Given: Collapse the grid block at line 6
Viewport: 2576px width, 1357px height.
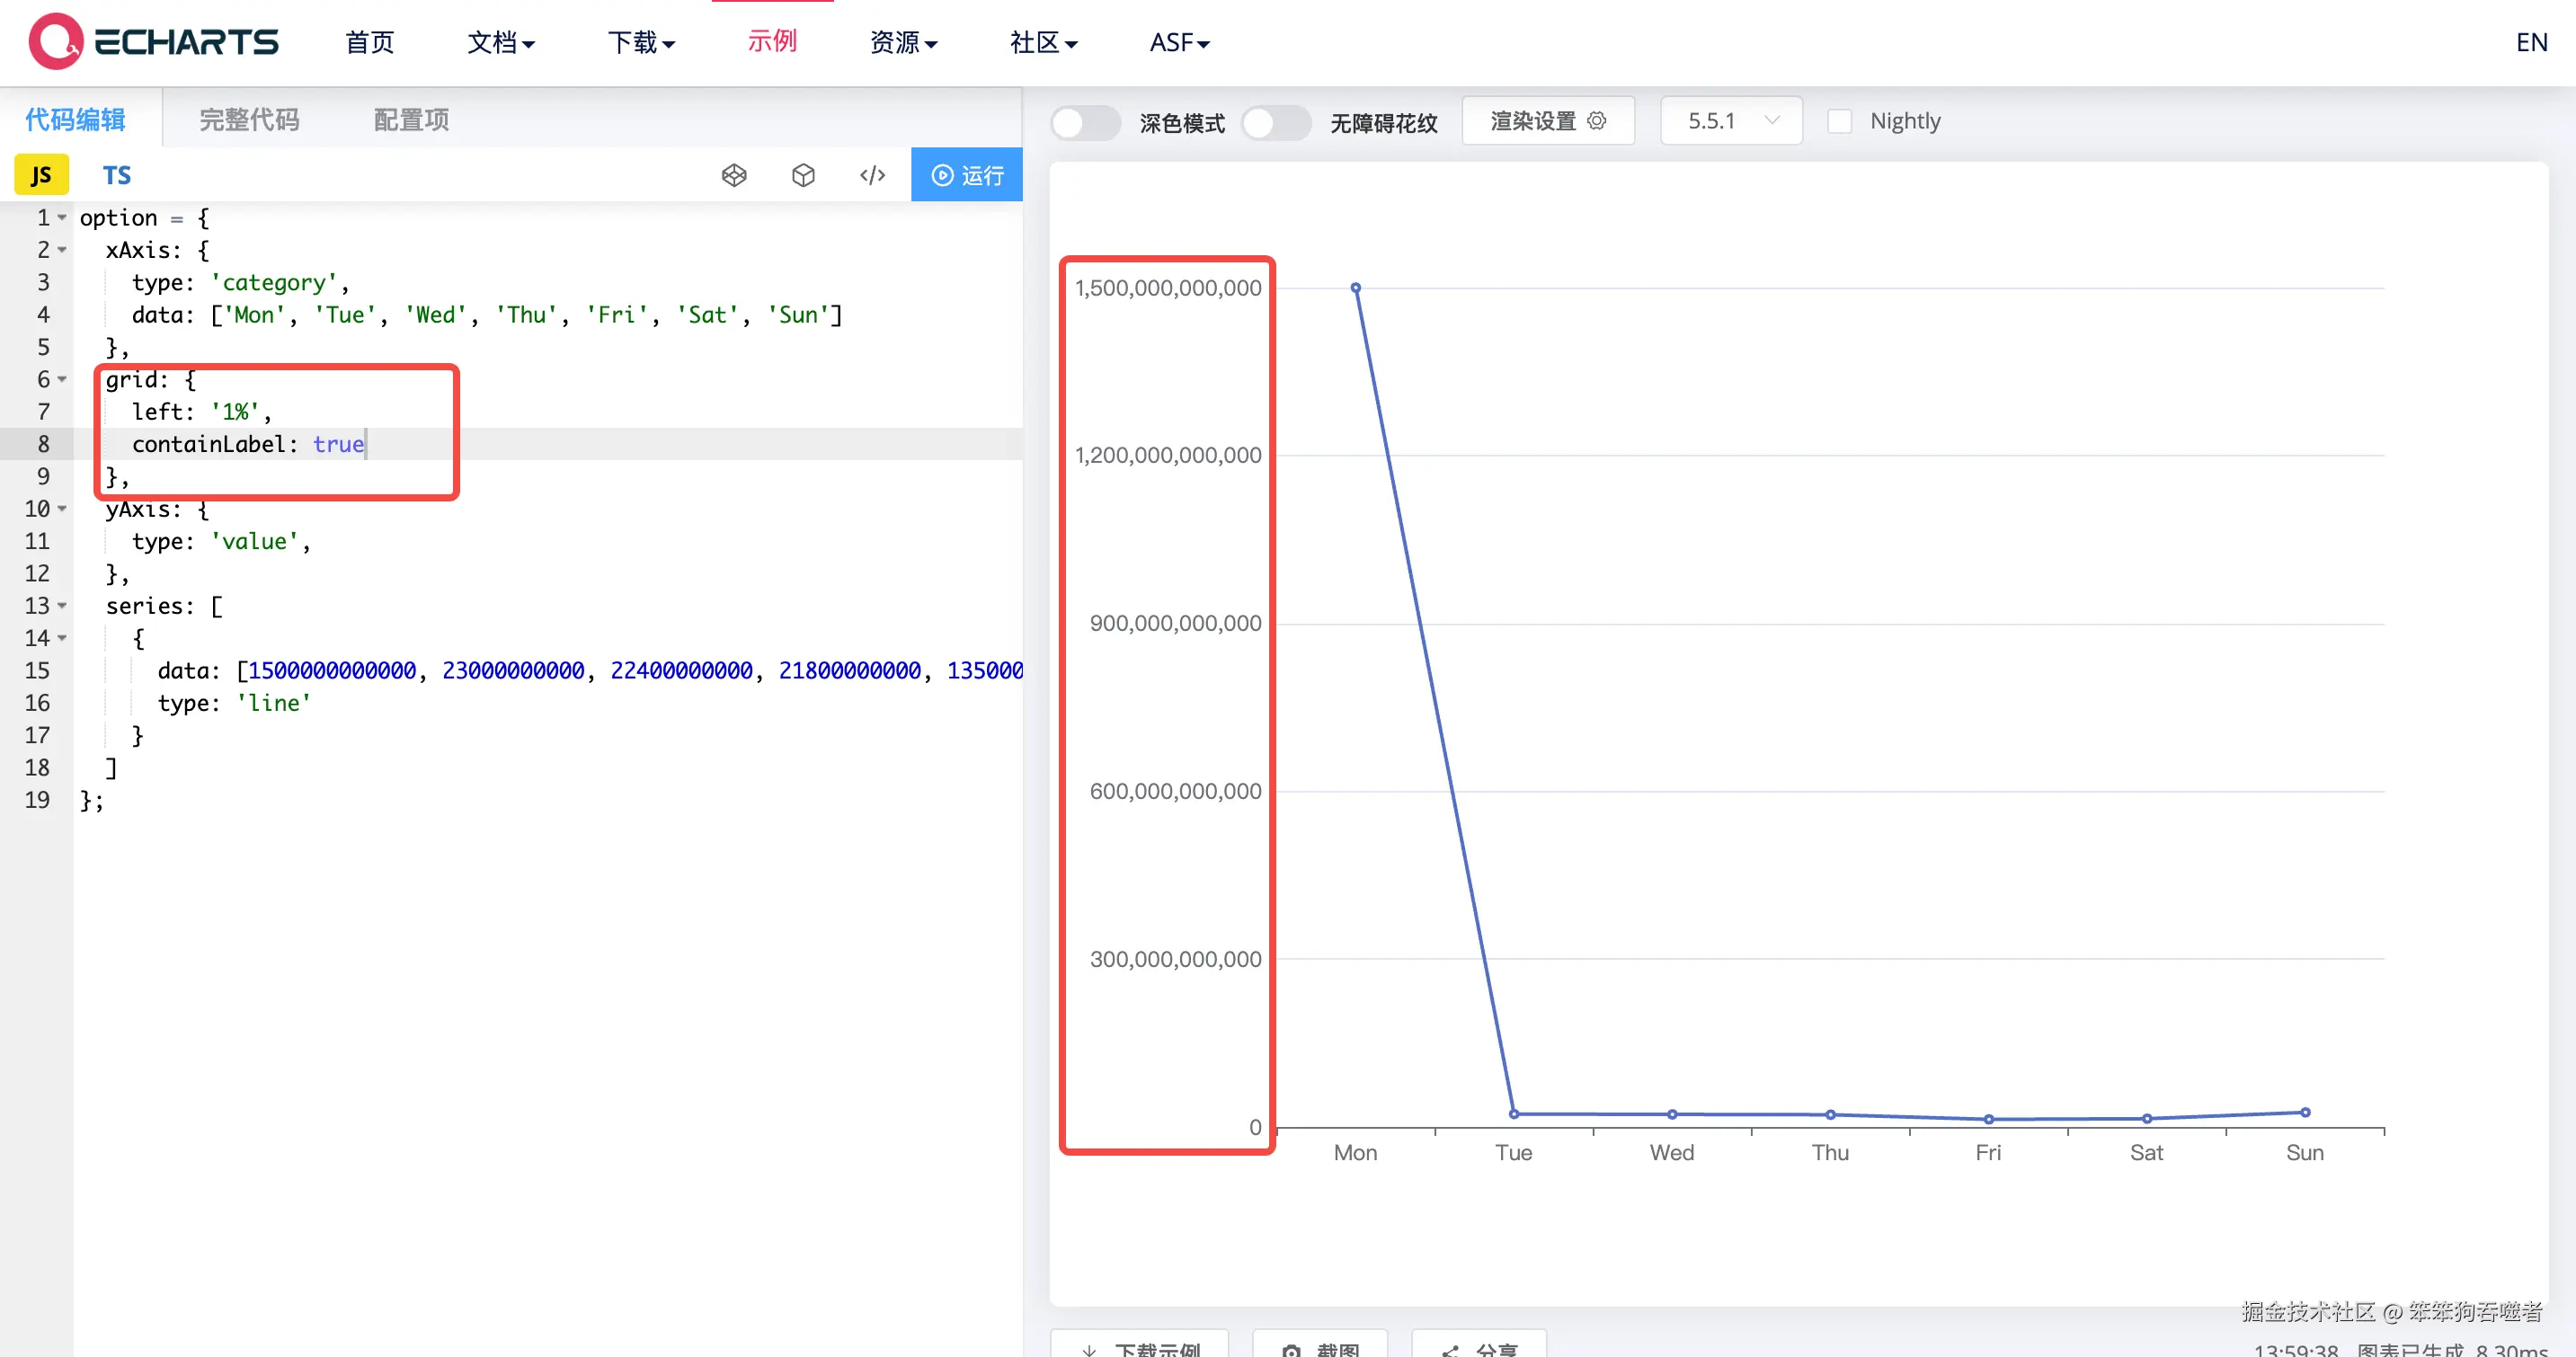Looking at the screenshot, I should [x=62, y=379].
